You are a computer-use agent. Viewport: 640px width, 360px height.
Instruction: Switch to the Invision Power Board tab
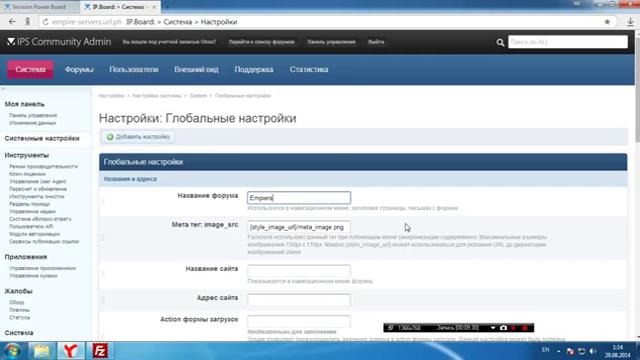(39, 7)
